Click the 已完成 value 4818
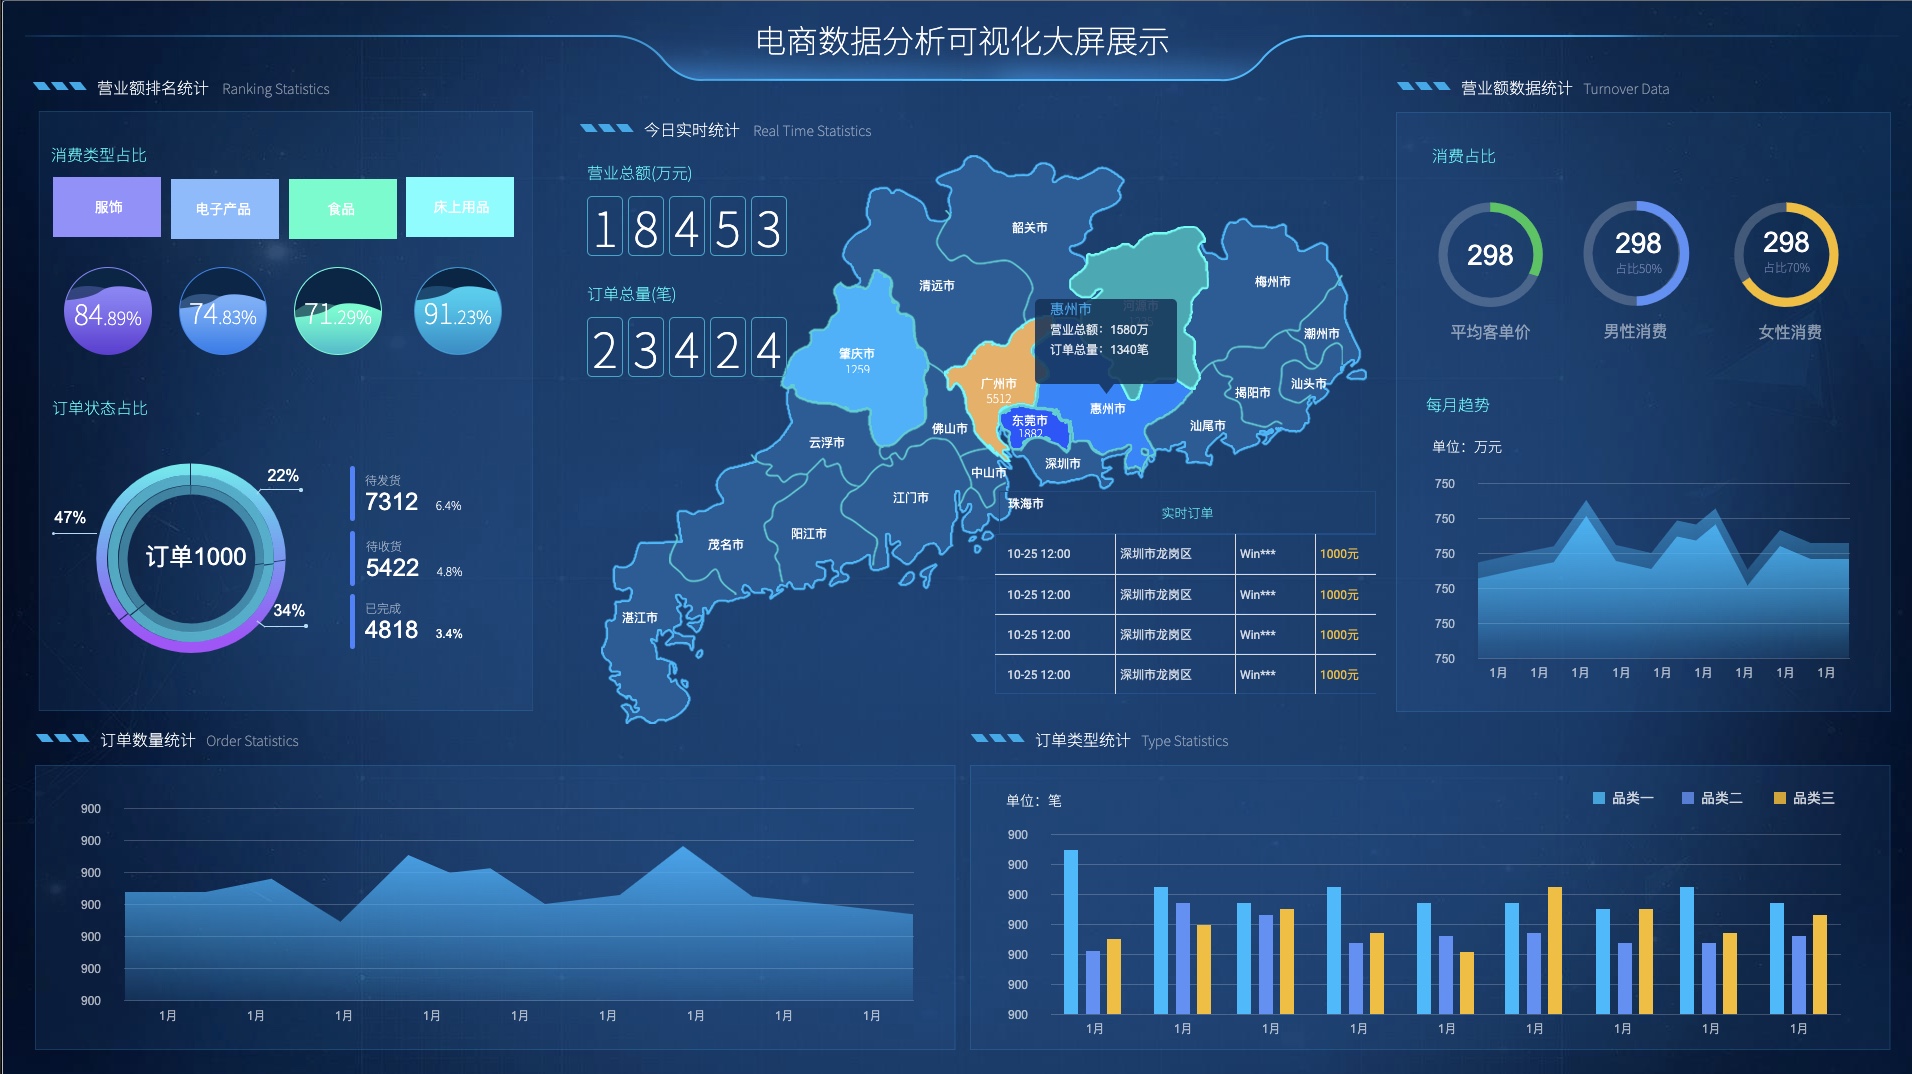 tap(391, 630)
